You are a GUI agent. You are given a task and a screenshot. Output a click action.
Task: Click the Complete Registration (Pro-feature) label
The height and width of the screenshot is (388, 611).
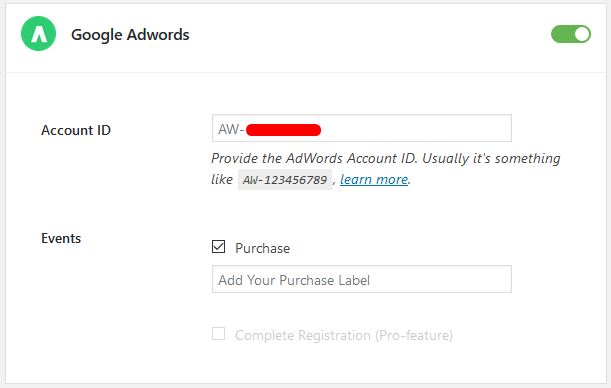click(344, 335)
